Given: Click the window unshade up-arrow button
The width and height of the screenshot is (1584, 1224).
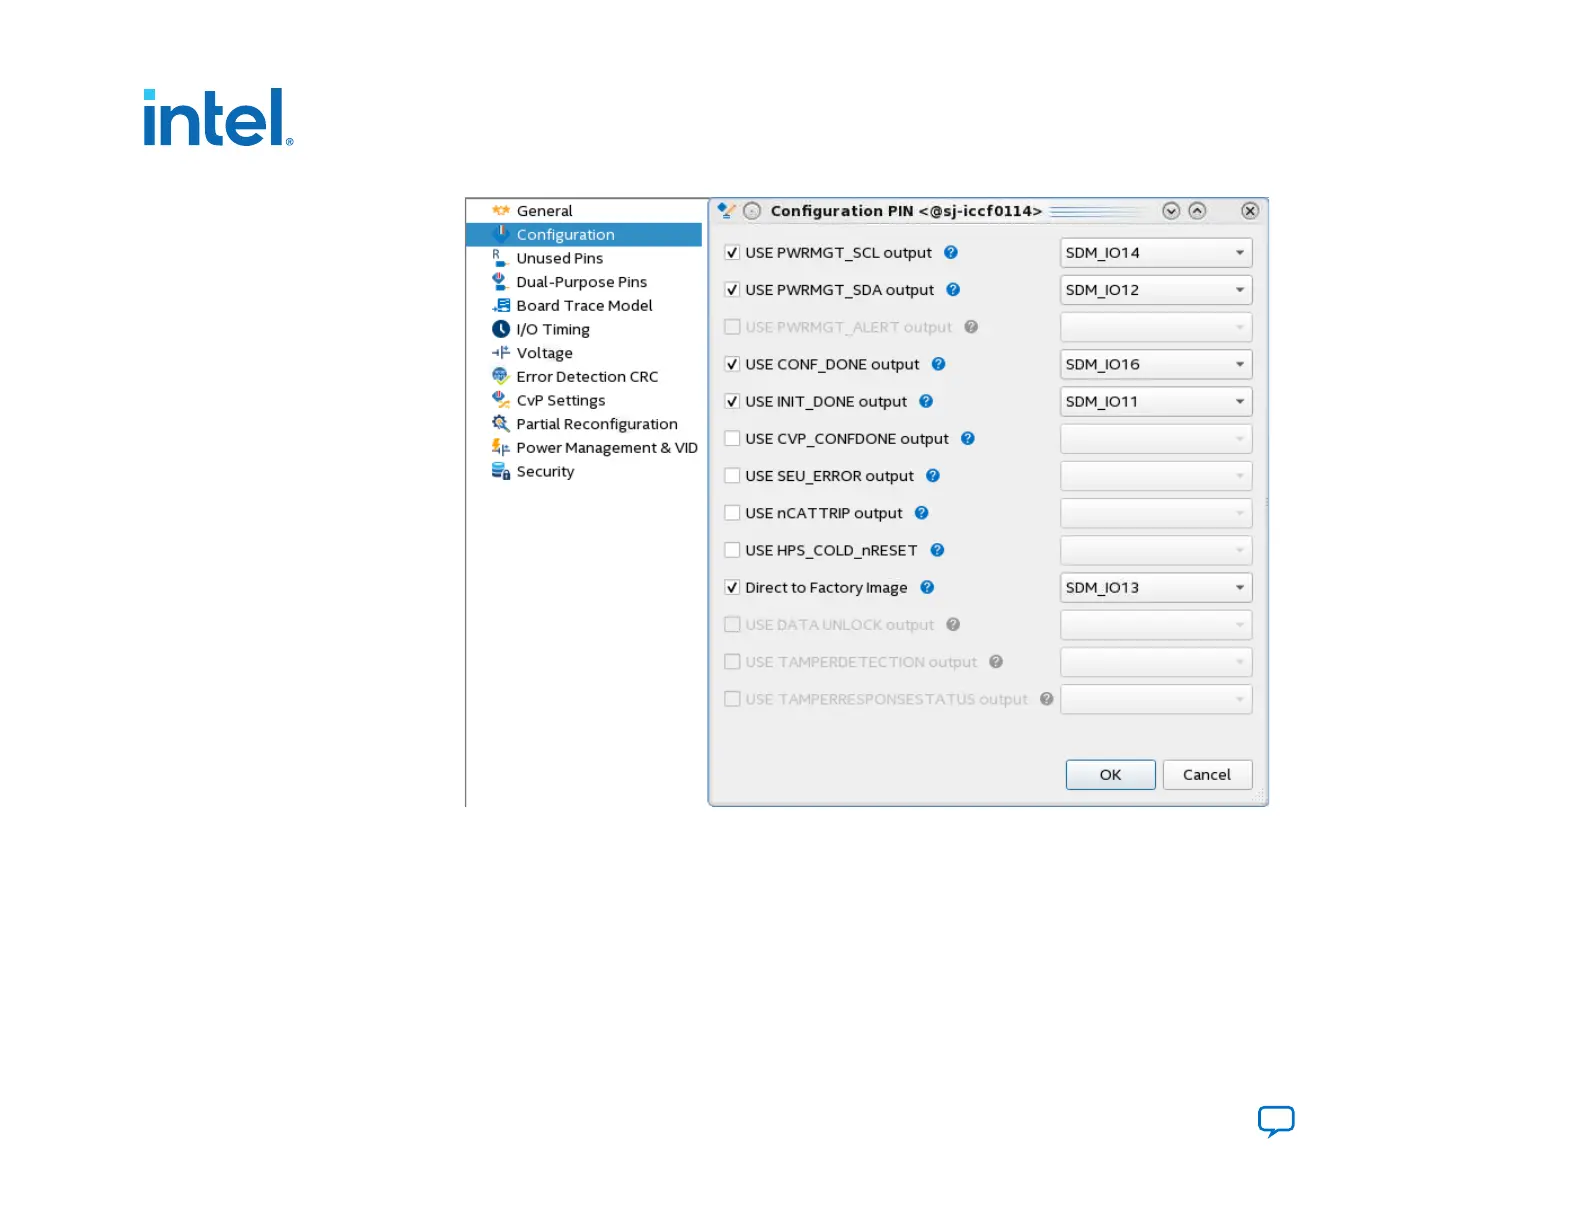Looking at the screenshot, I should 1197,211.
